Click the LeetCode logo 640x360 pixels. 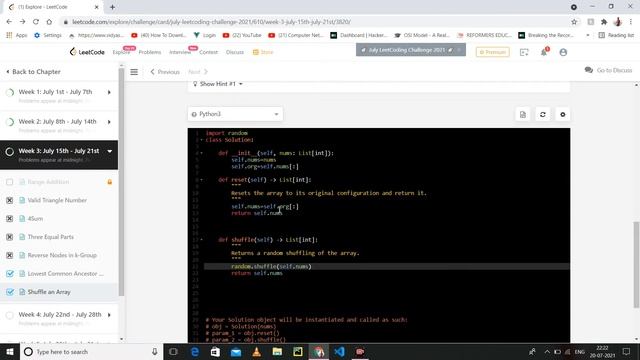[87, 52]
